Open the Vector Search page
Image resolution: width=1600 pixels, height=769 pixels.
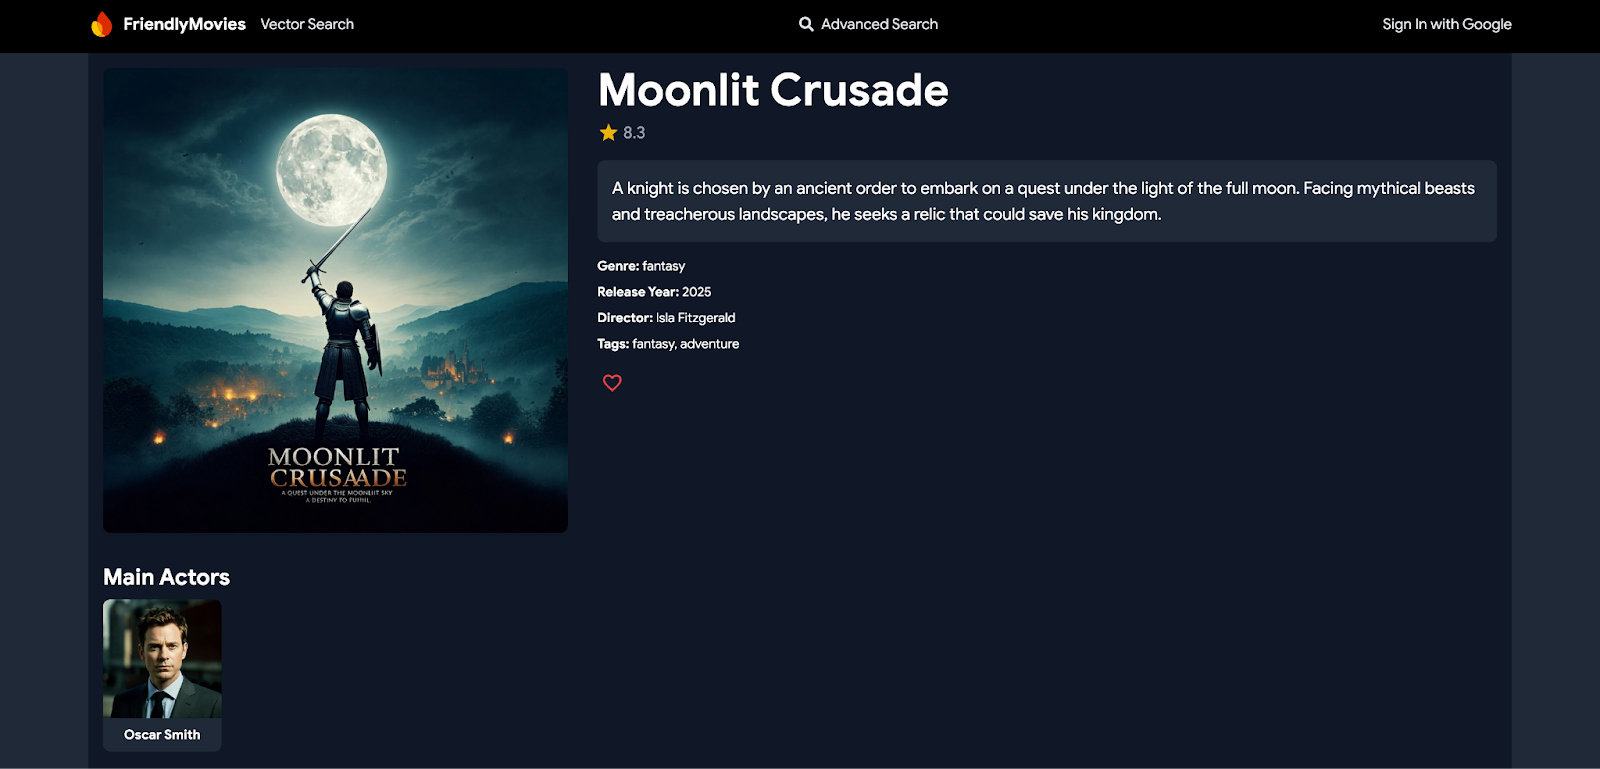coord(307,24)
